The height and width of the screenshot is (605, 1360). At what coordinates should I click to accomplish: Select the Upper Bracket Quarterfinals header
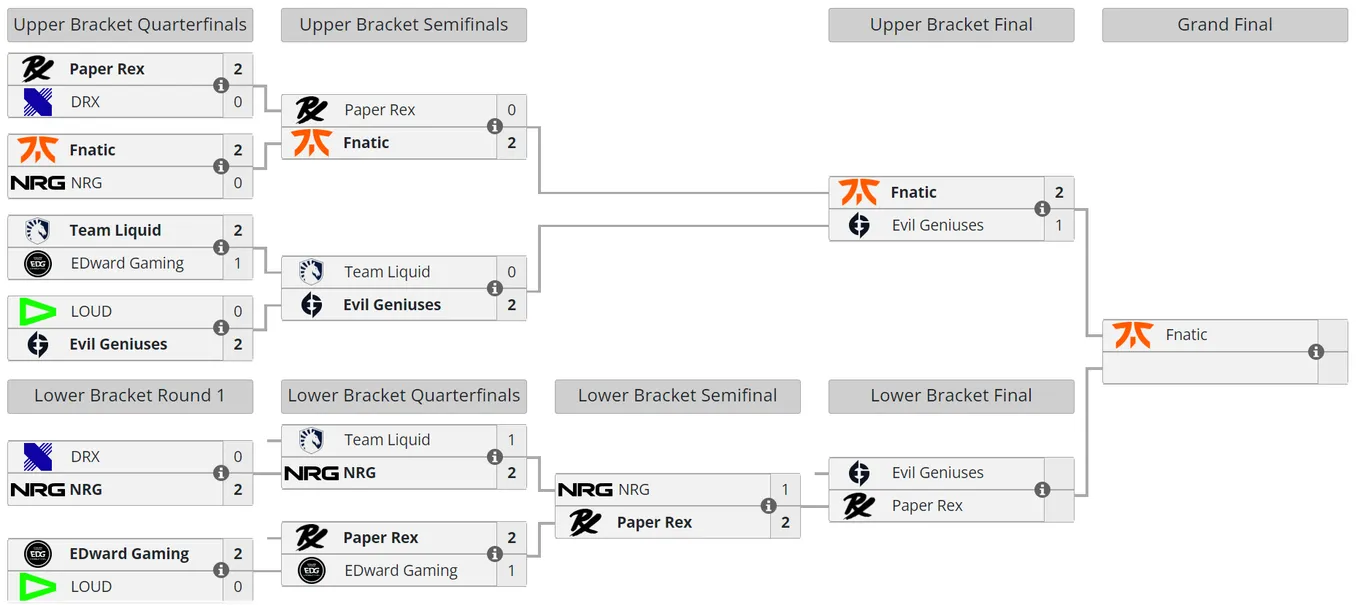click(130, 25)
